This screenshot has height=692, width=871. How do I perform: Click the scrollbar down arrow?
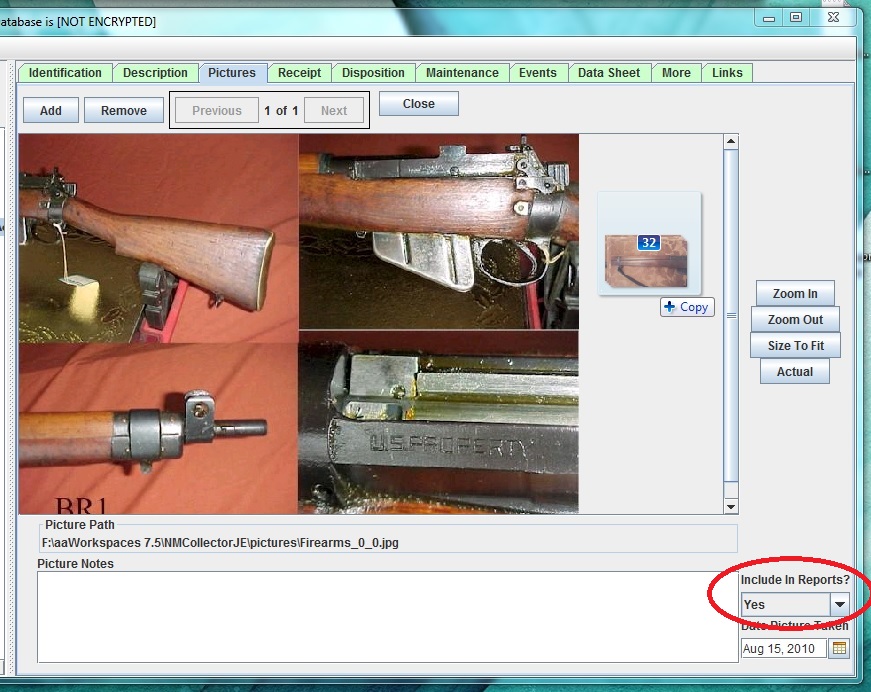tap(731, 506)
